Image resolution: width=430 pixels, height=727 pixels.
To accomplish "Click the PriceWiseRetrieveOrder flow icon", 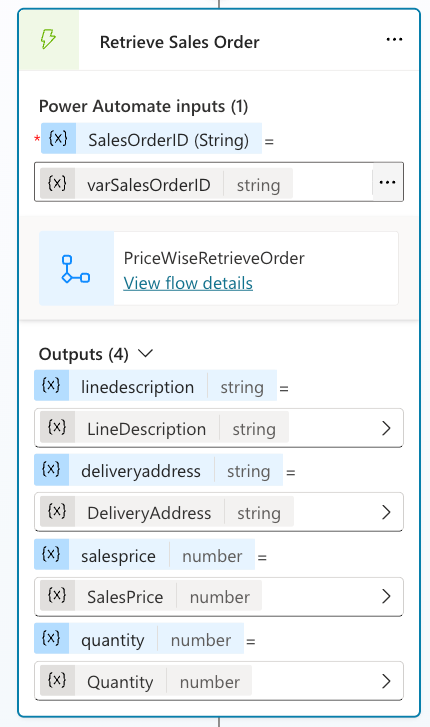I will [76, 269].
